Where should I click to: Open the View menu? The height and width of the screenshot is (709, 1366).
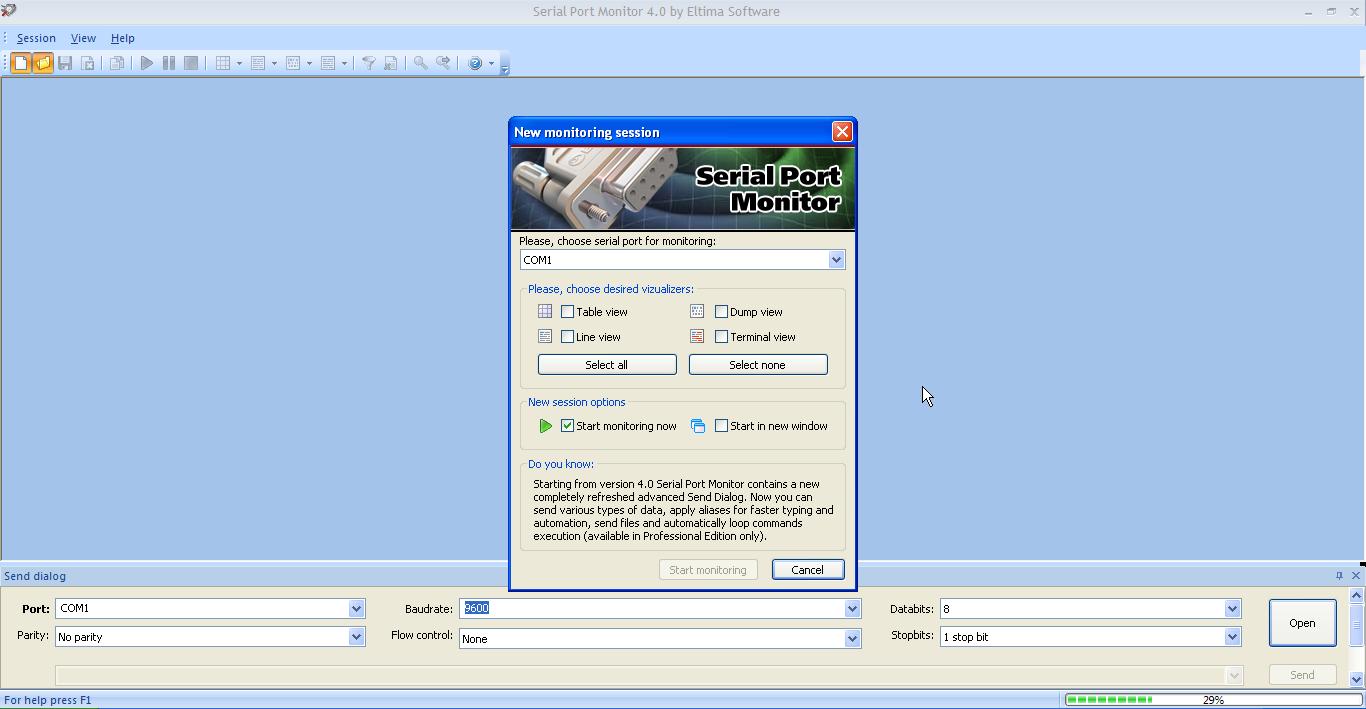tap(83, 38)
